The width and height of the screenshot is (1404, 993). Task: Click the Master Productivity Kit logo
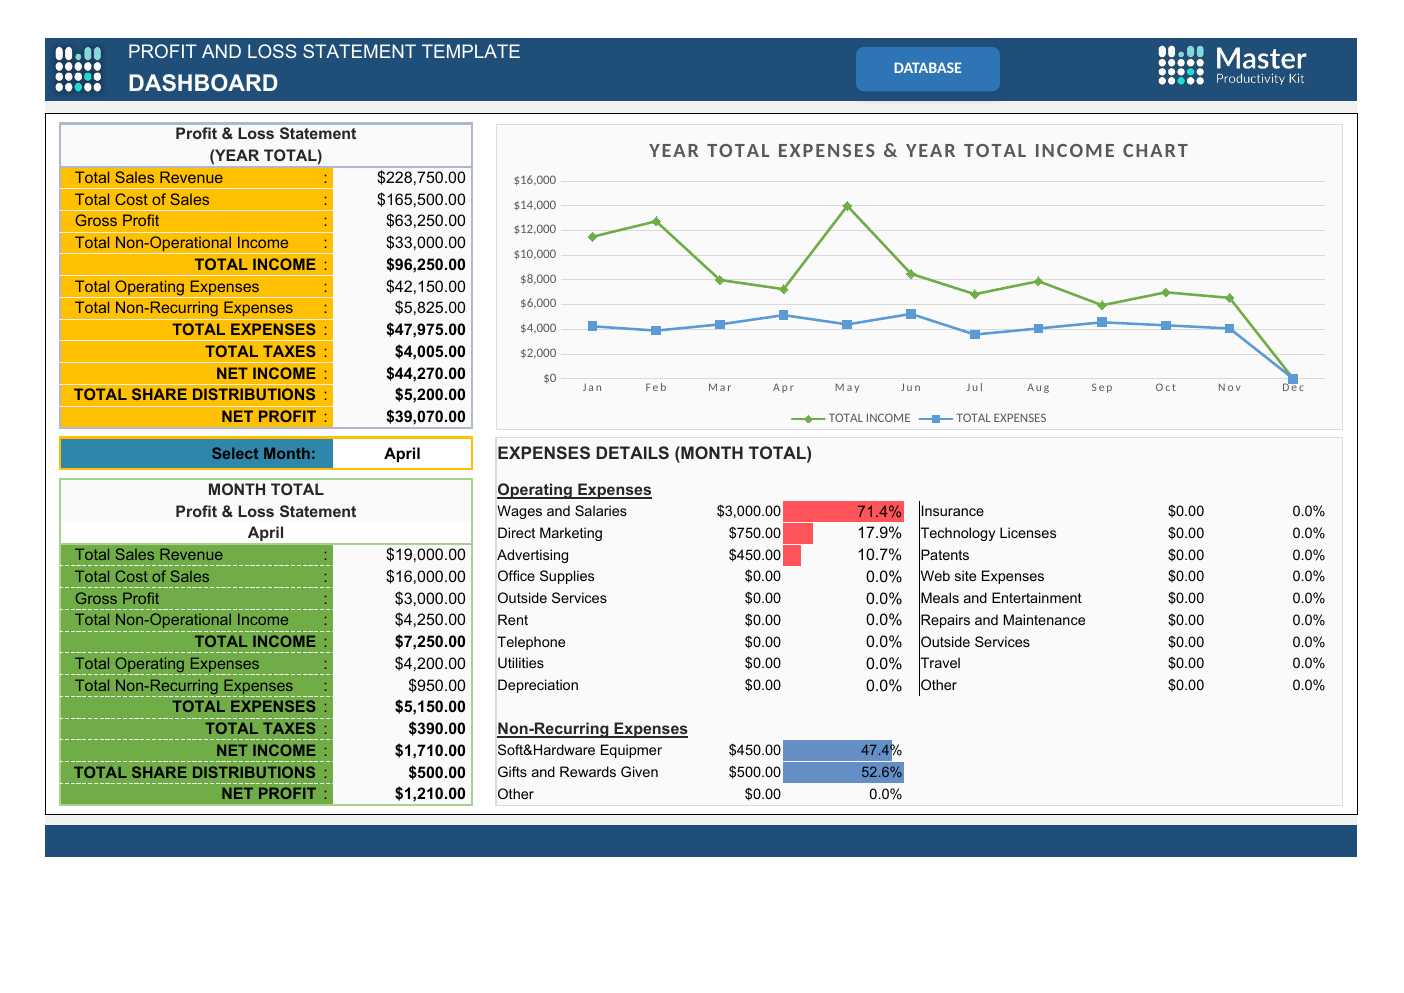click(x=1232, y=66)
